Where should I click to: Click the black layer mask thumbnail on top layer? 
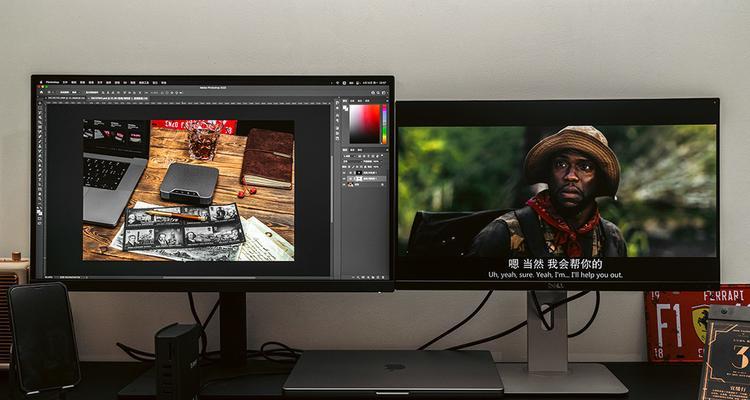pos(359,173)
